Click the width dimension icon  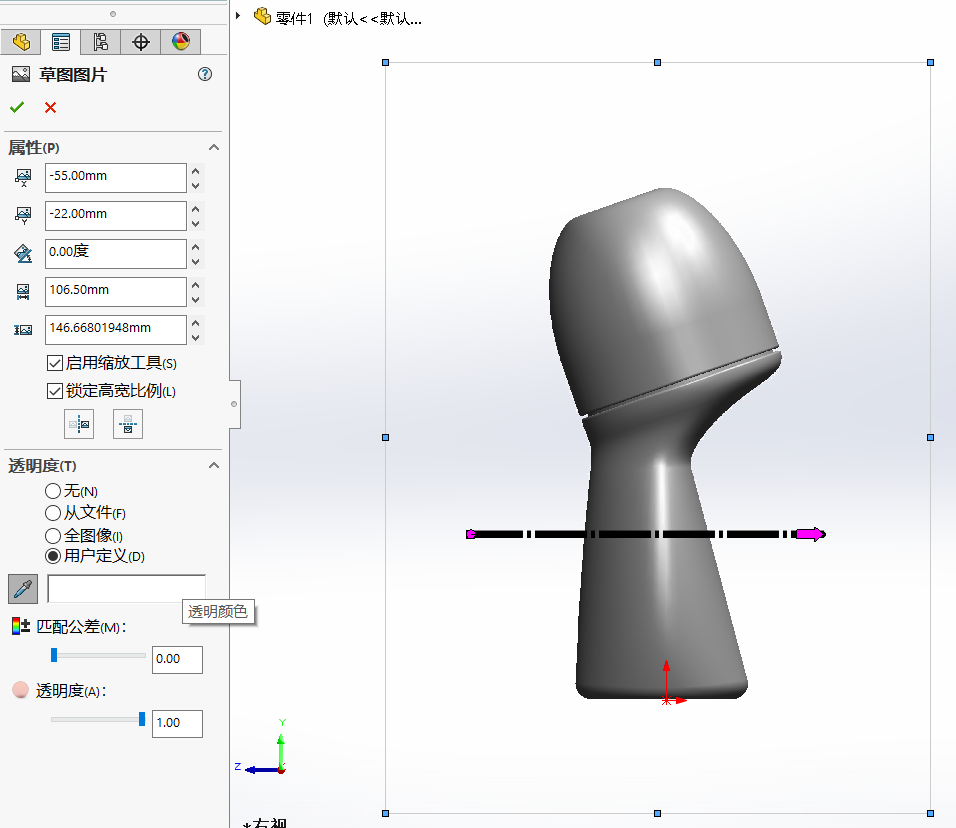(x=23, y=292)
